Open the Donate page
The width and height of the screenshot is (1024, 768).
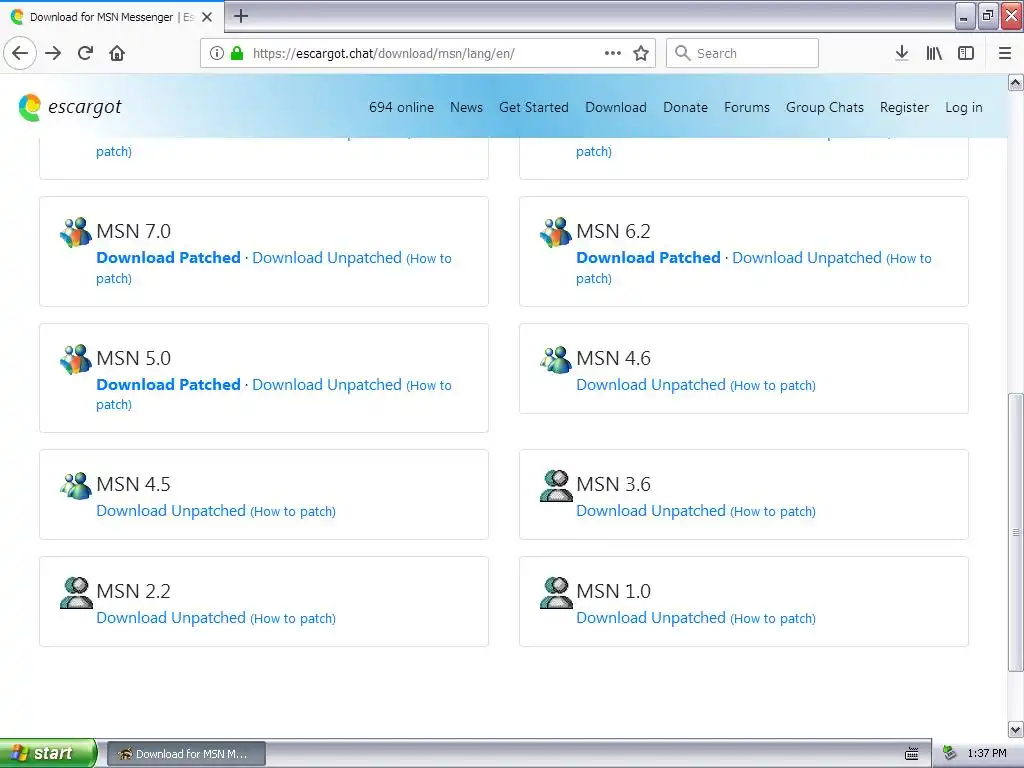pyautogui.click(x=685, y=107)
